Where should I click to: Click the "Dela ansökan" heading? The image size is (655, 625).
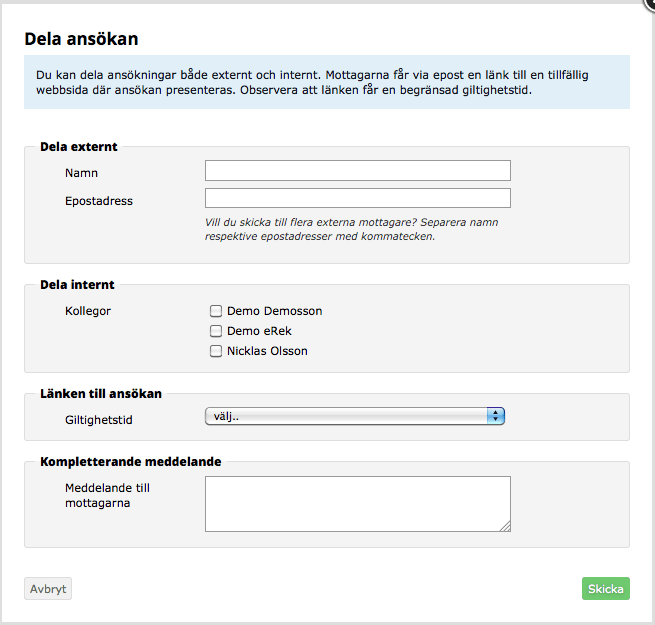coord(81,40)
